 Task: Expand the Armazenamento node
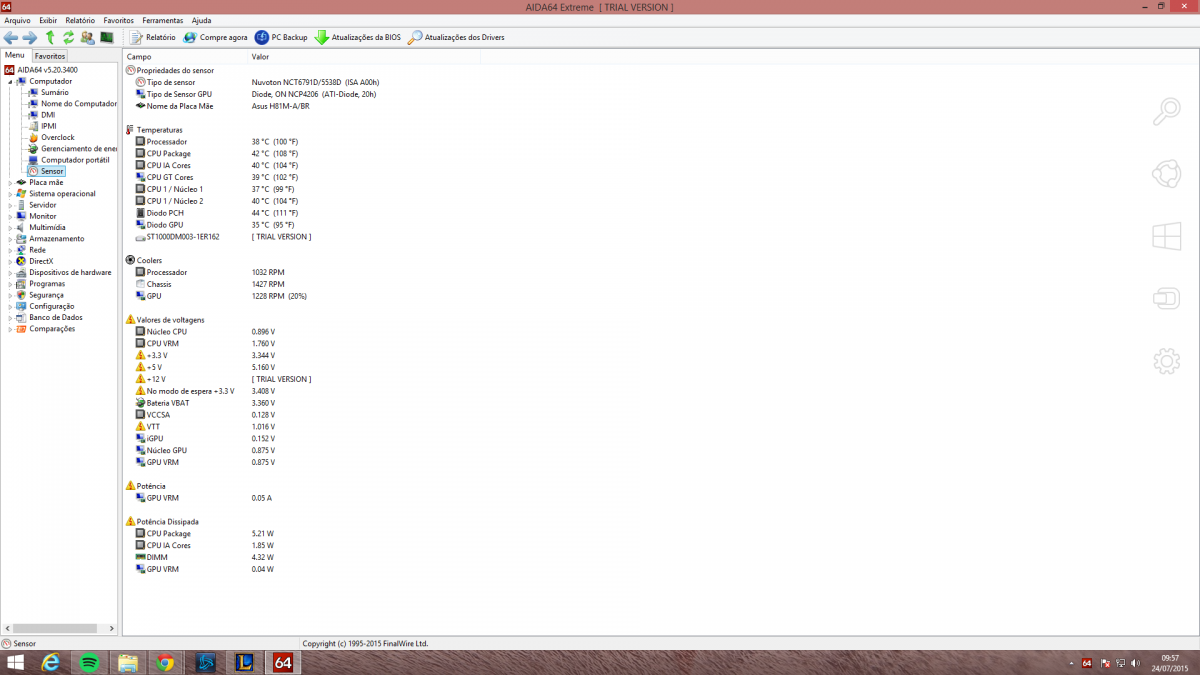[x=10, y=239]
